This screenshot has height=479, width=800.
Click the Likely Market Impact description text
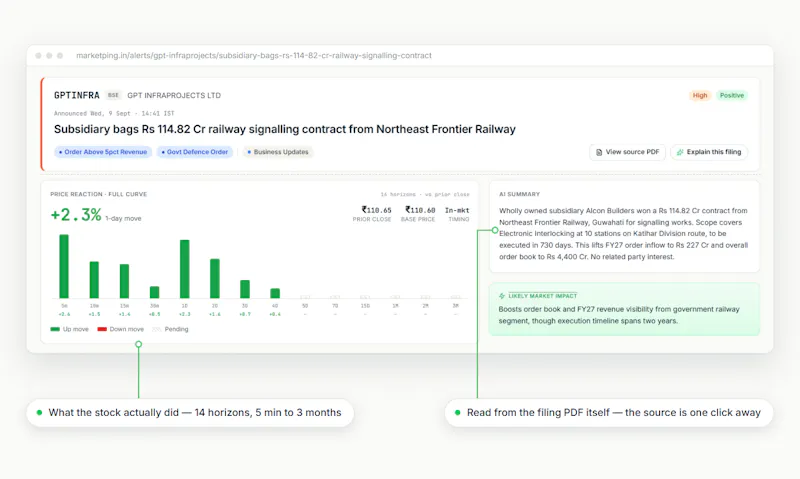click(619, 315)
